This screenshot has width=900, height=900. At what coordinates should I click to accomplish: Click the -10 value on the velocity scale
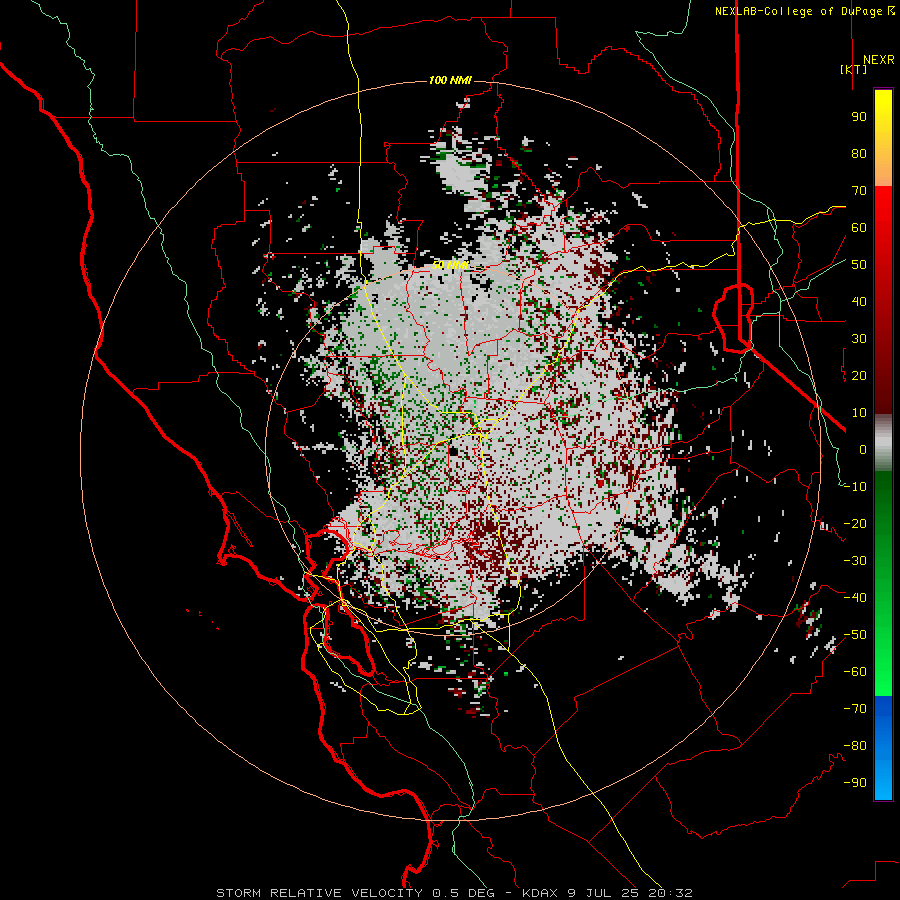tap(855, 487)
